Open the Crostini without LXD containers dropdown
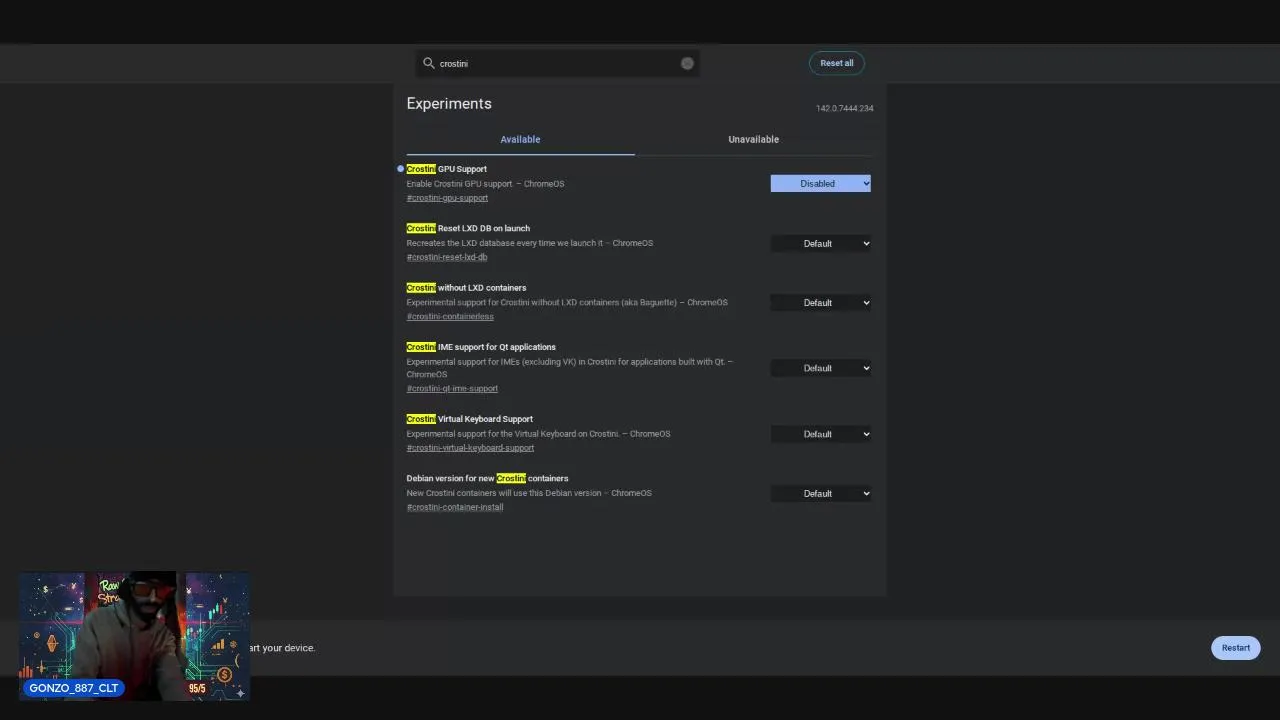1280x720 pixels. tap(820, 302)
